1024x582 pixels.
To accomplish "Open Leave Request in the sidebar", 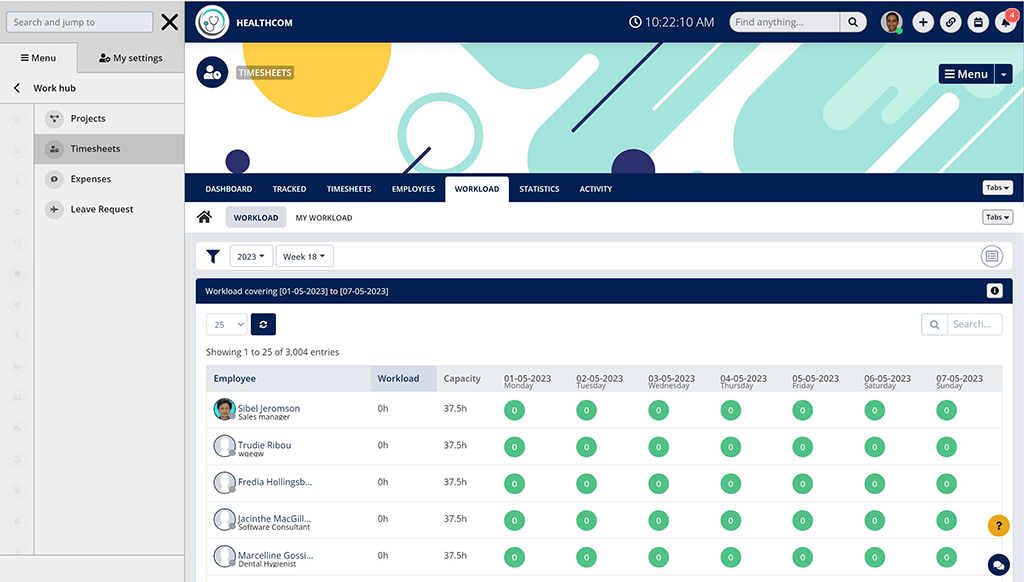I will tap(109, 209).
